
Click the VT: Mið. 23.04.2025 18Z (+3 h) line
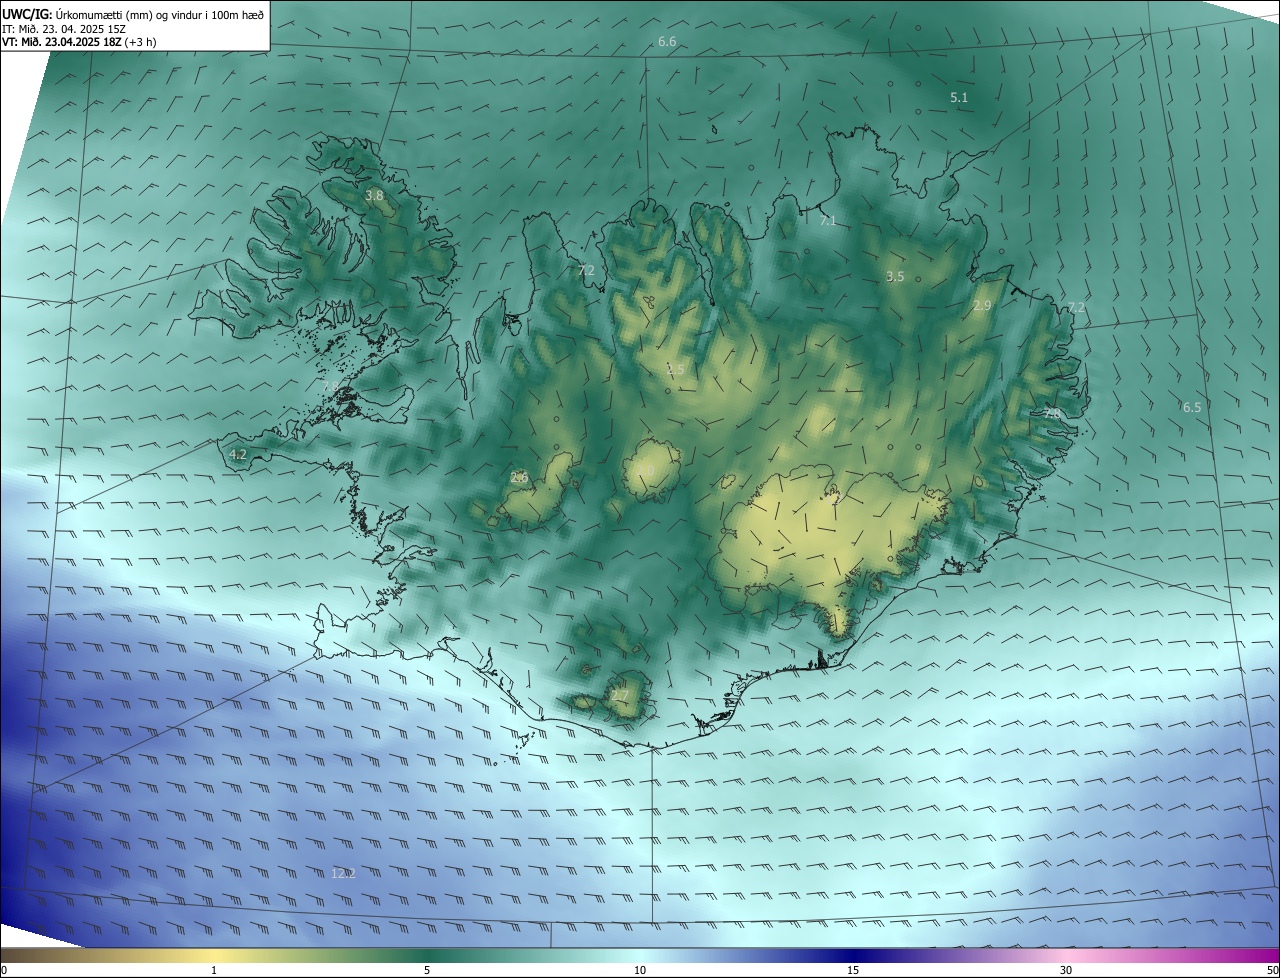79,42
